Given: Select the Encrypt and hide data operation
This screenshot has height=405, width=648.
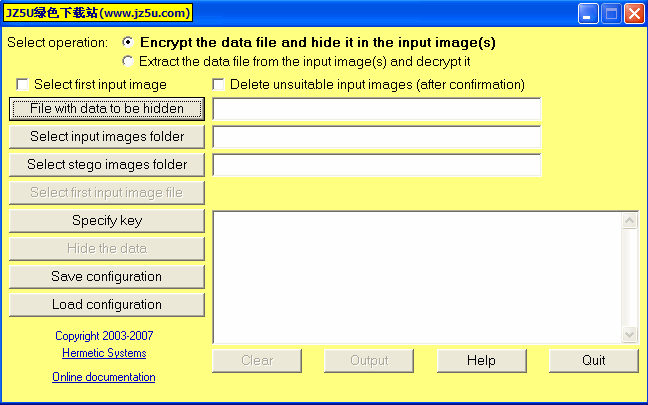Looking at the screenshot, I should pyautogui.click(x=128, y=42).
